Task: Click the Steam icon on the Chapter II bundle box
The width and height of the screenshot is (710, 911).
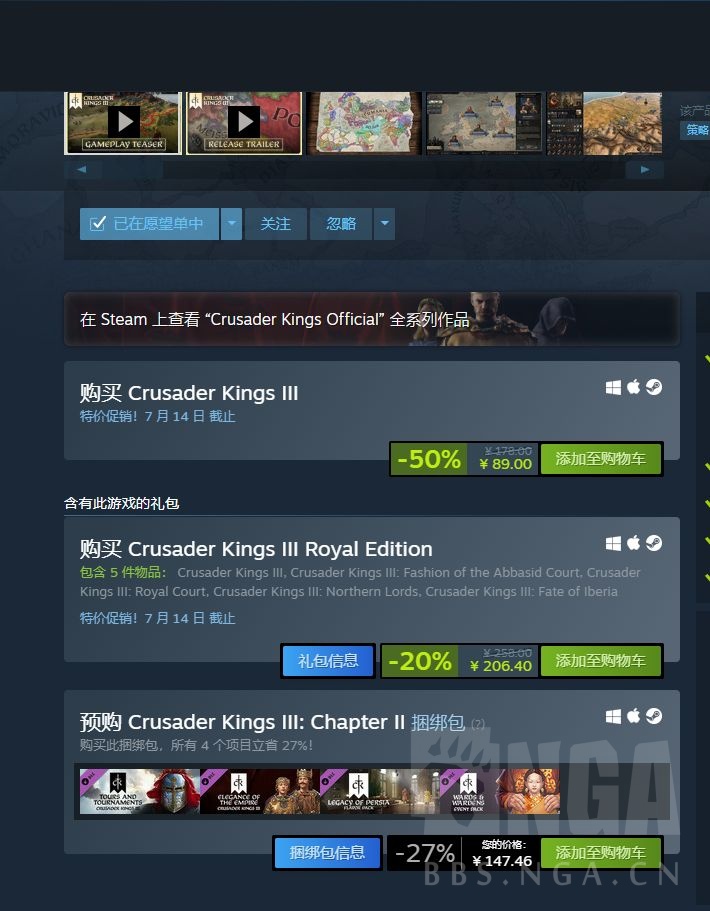Action: point(654,716)
